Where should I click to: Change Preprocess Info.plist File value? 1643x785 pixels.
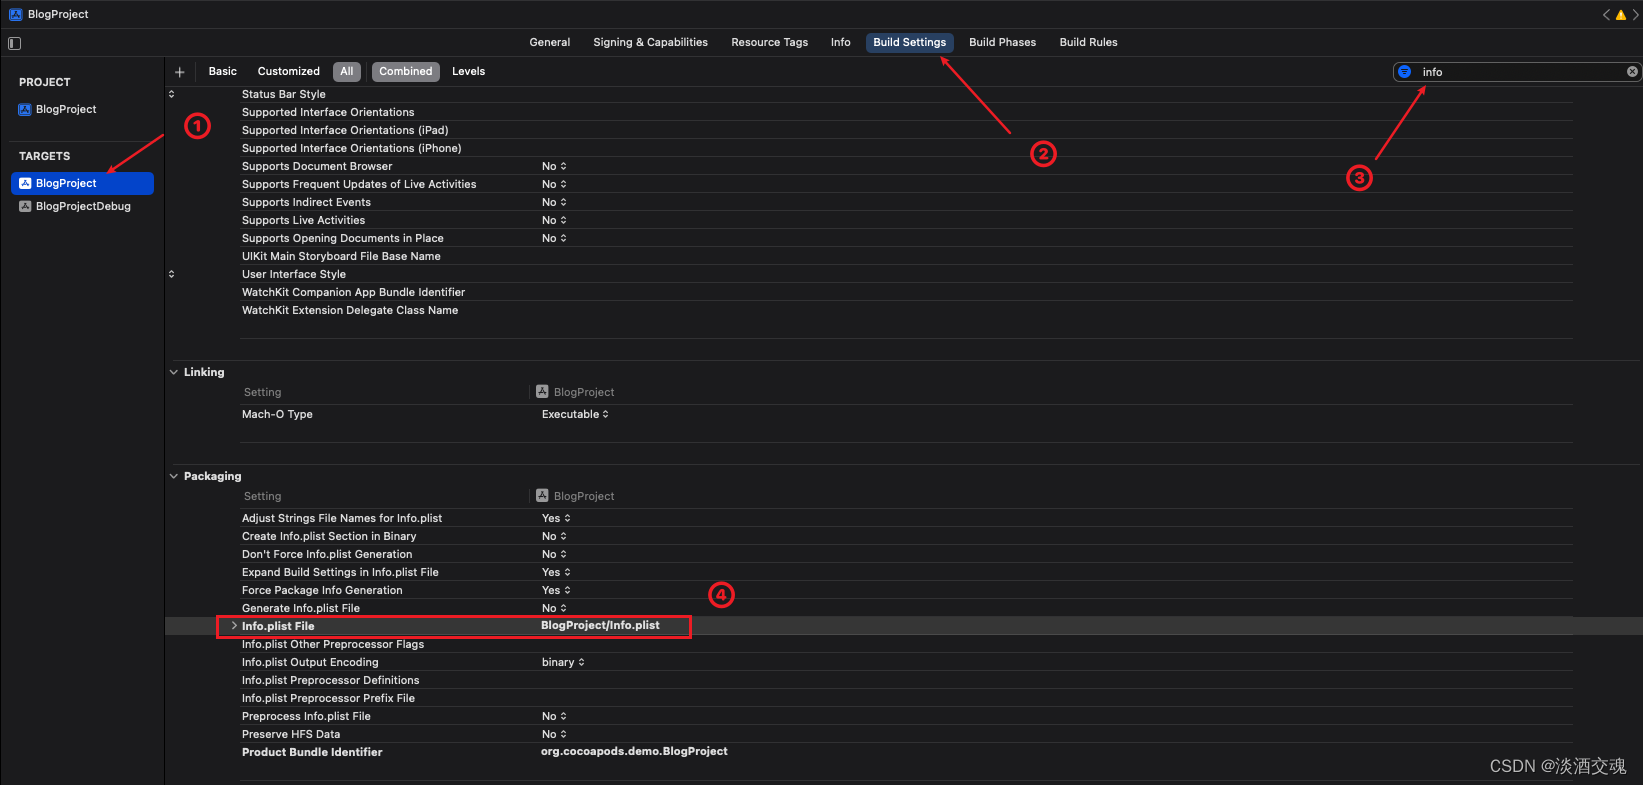point(554,716)
